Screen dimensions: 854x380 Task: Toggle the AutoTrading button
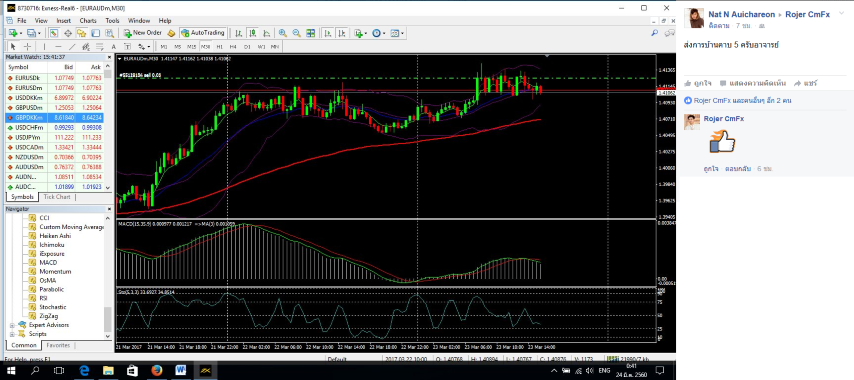(203, 33)
